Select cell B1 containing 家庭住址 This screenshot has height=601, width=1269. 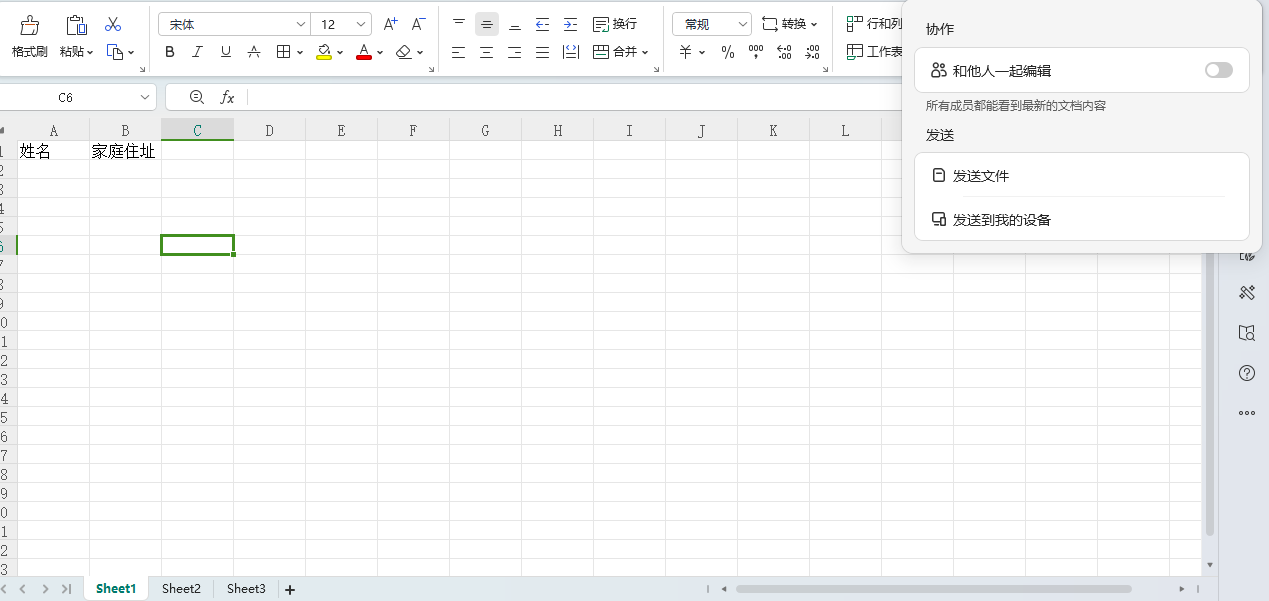125,152
